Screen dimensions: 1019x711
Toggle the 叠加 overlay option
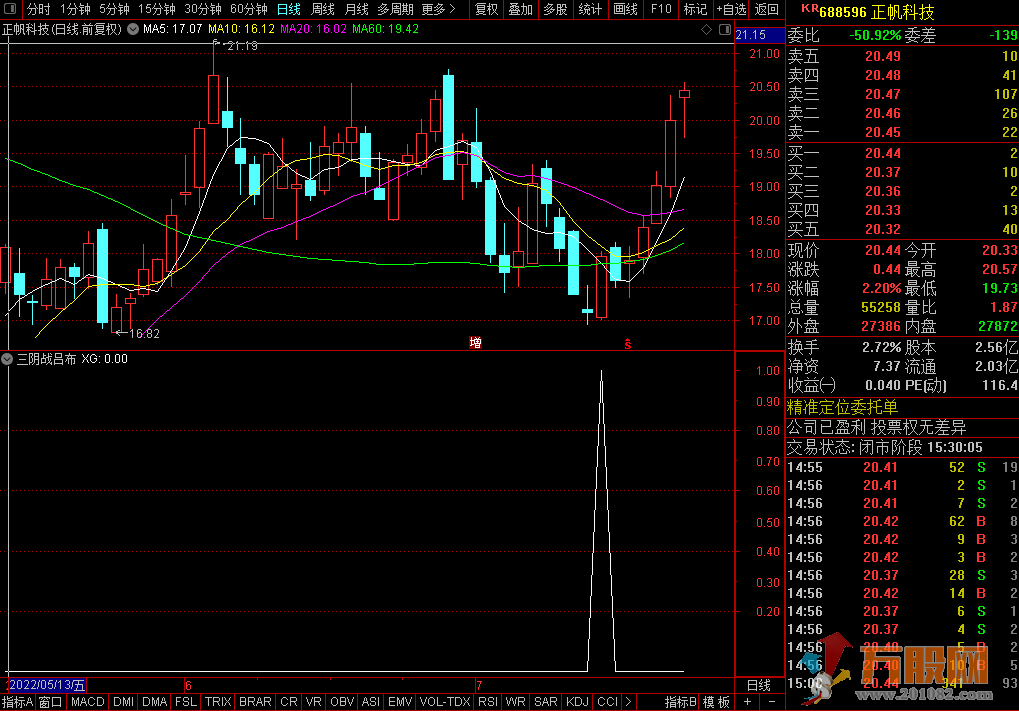(520, 9)
